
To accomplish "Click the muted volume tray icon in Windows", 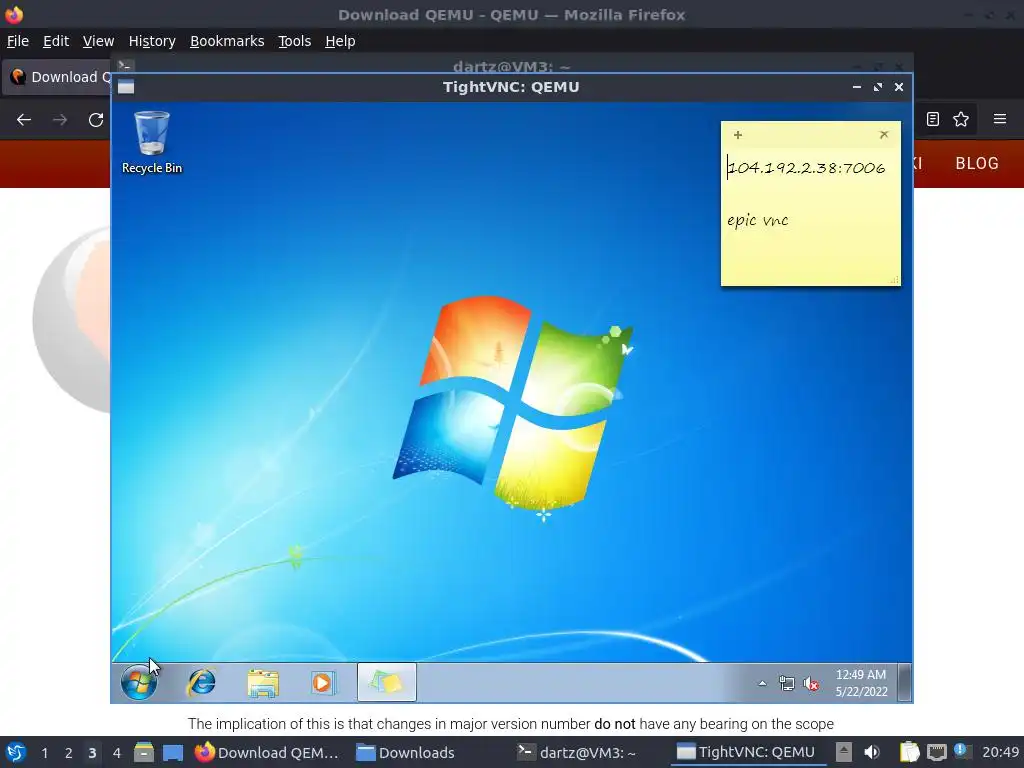I will point(811,684).
